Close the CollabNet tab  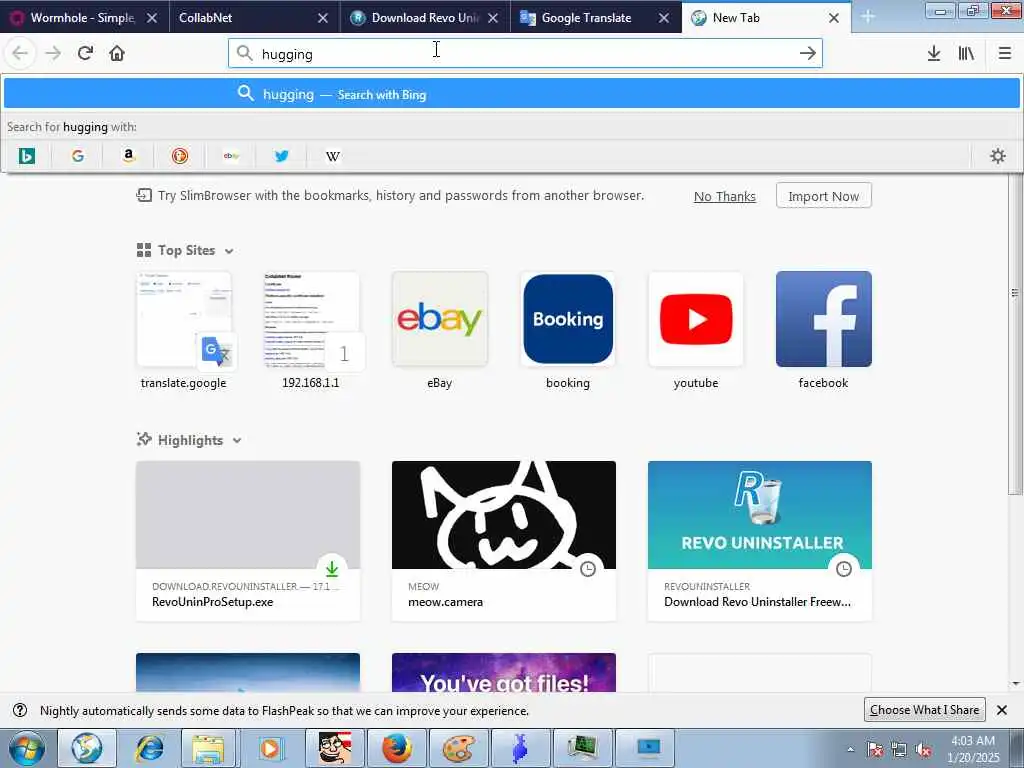tap(323, 18)
